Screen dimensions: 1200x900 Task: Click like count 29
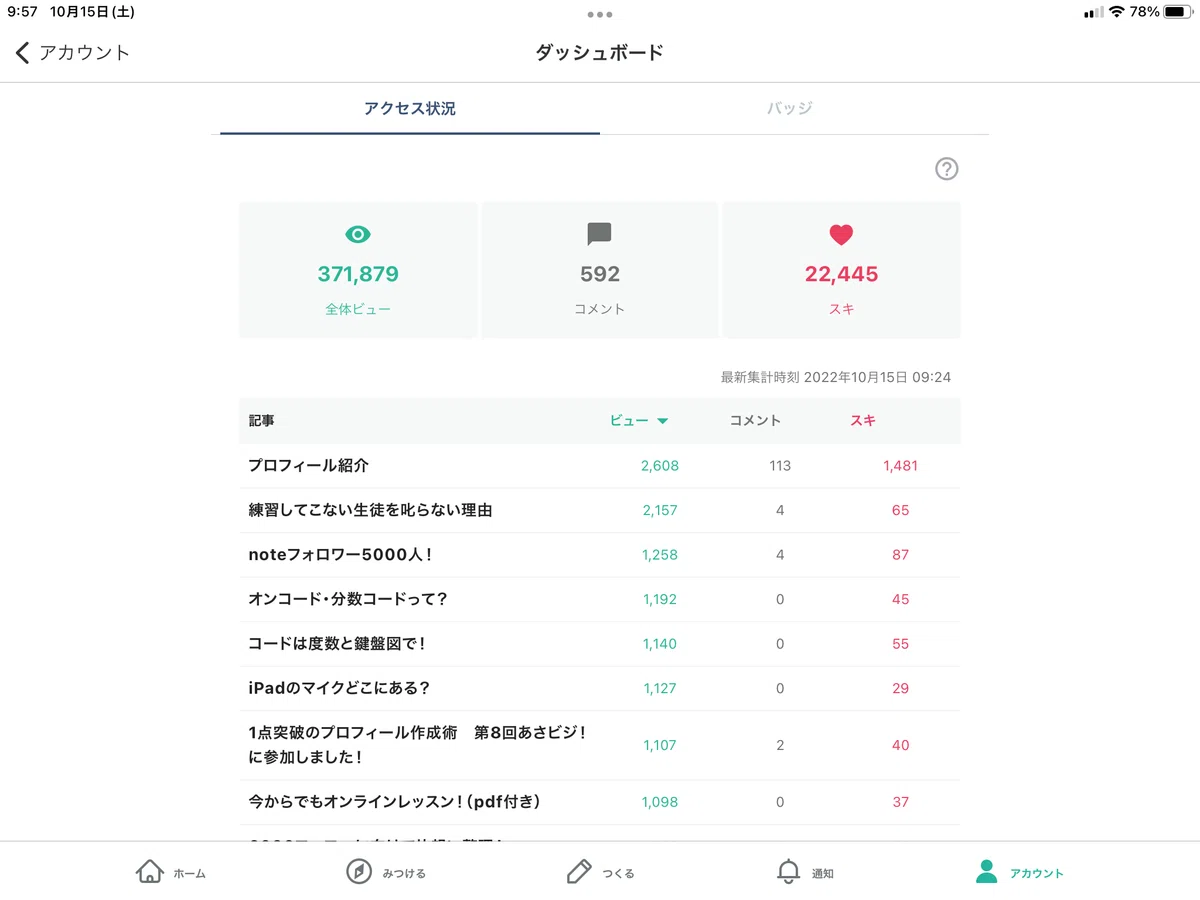coord(900,688)
